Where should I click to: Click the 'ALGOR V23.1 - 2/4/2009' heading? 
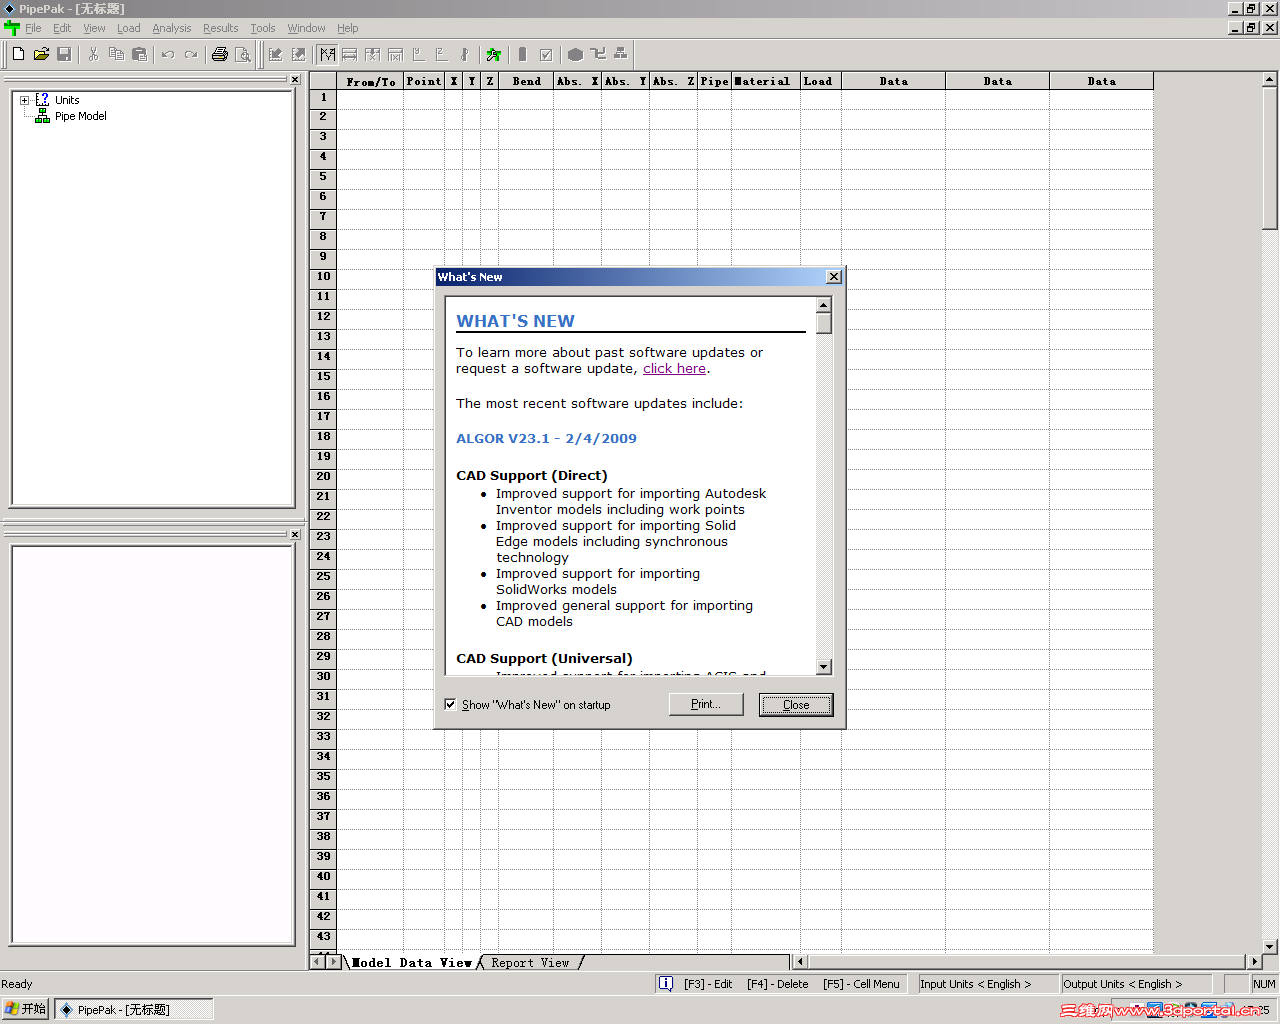click(x=546, y=438)
